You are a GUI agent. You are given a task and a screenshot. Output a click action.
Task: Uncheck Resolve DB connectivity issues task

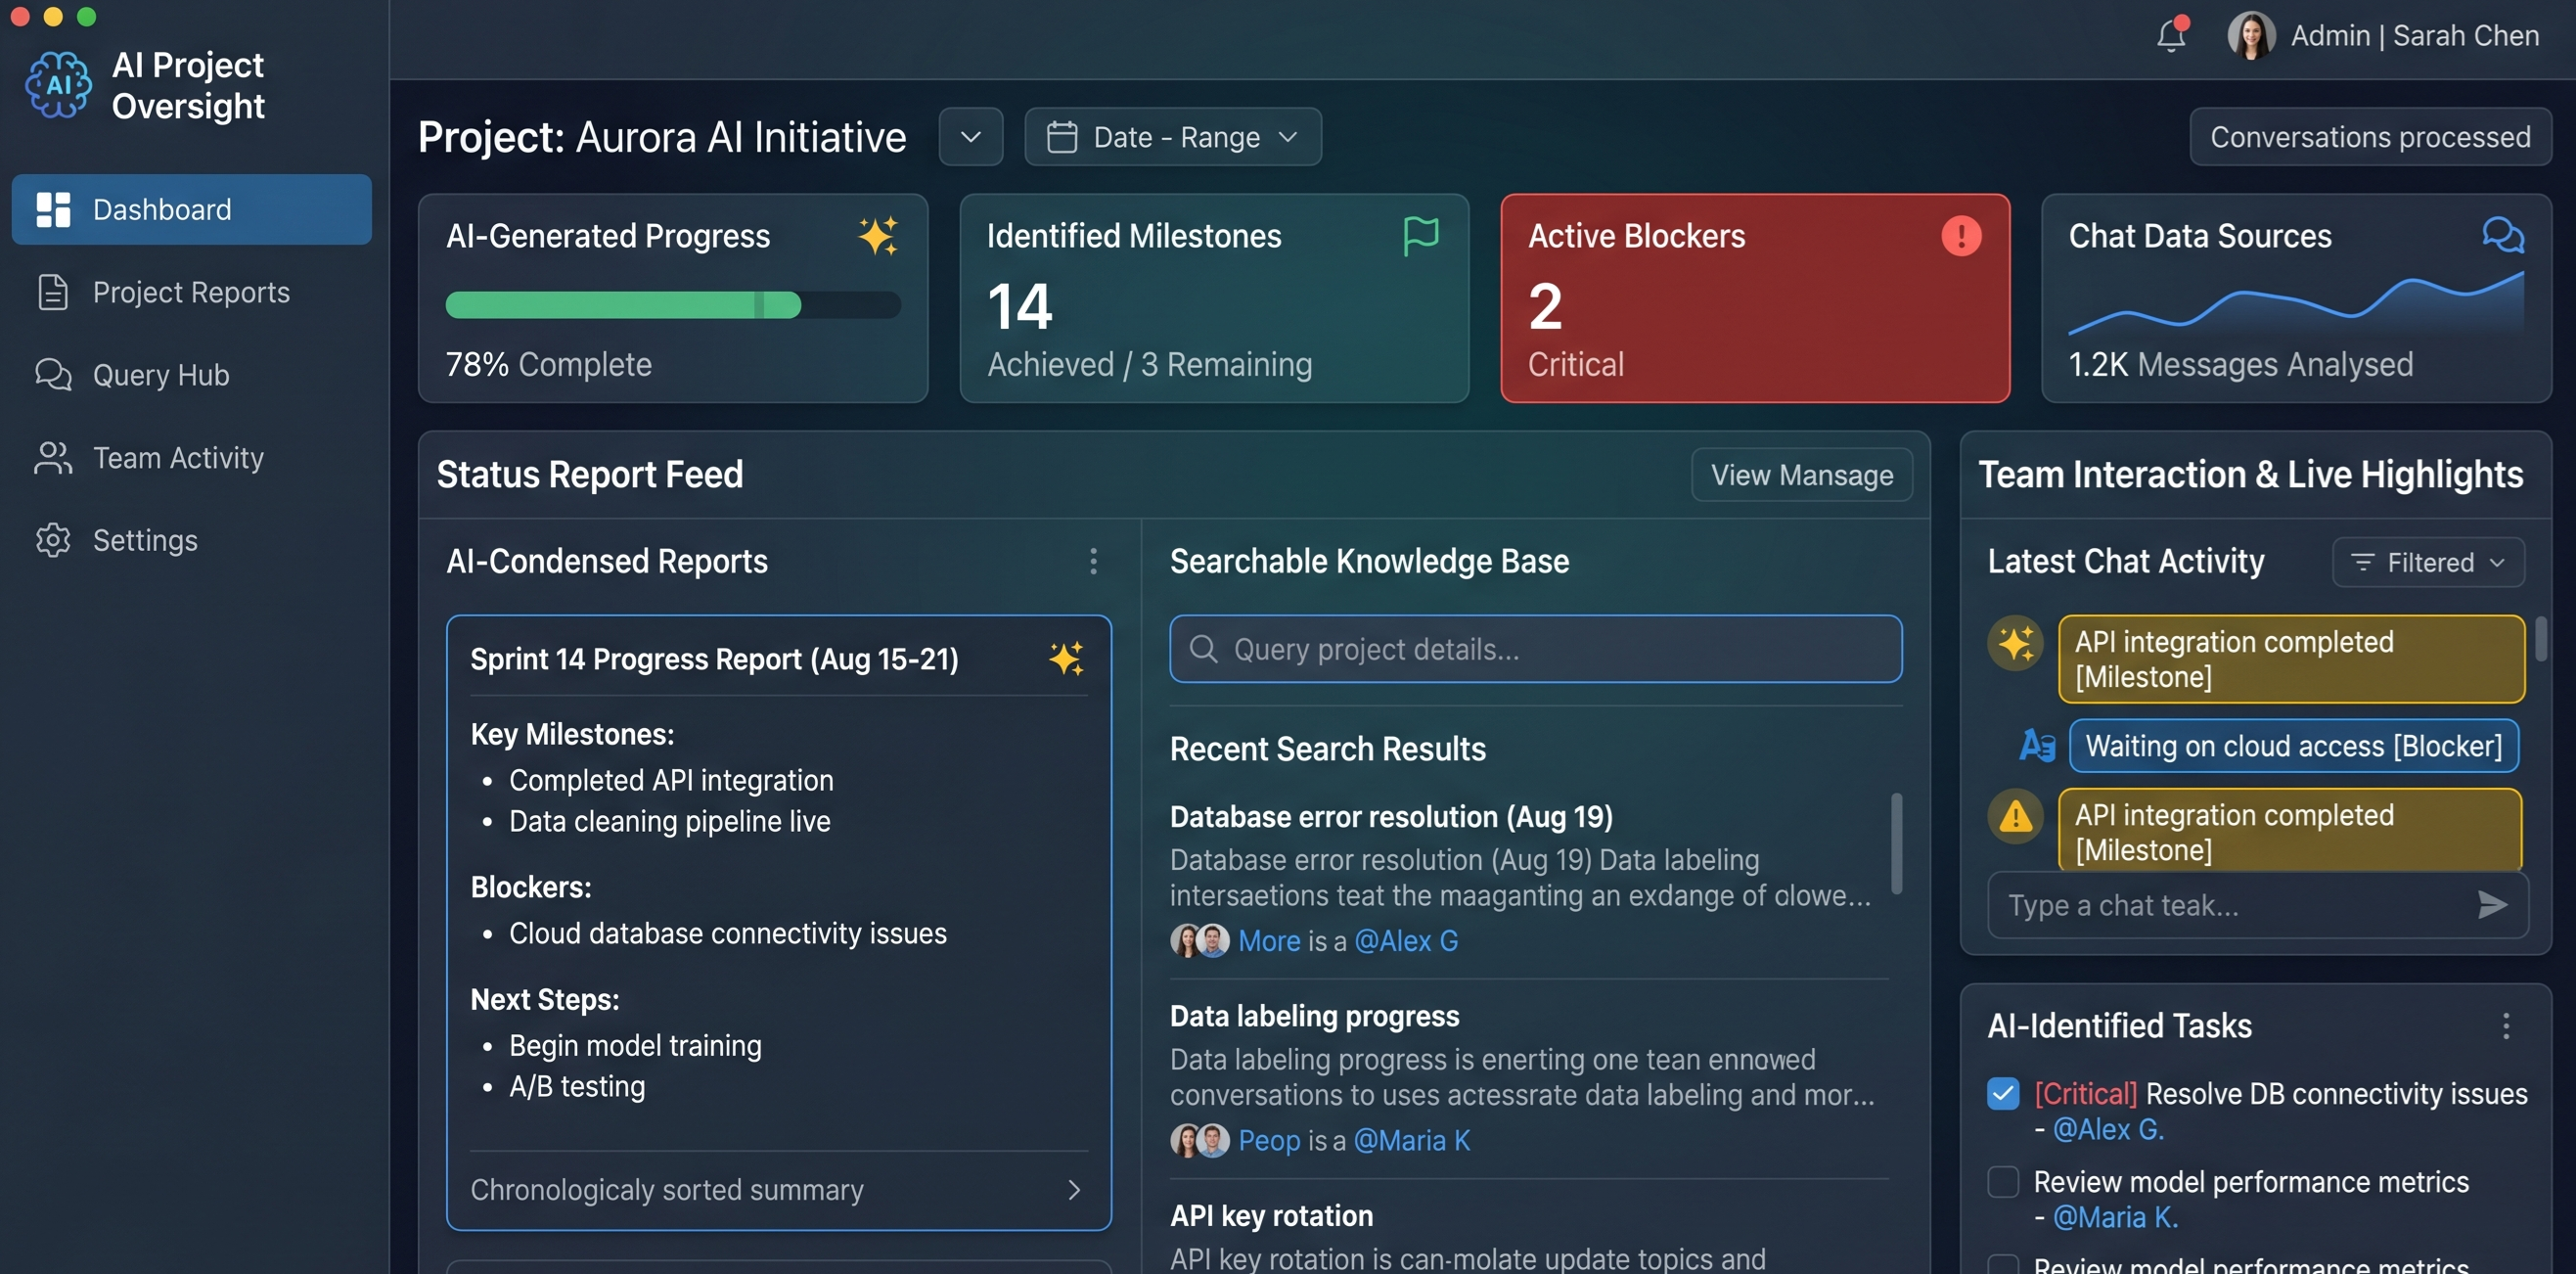2003,1093
